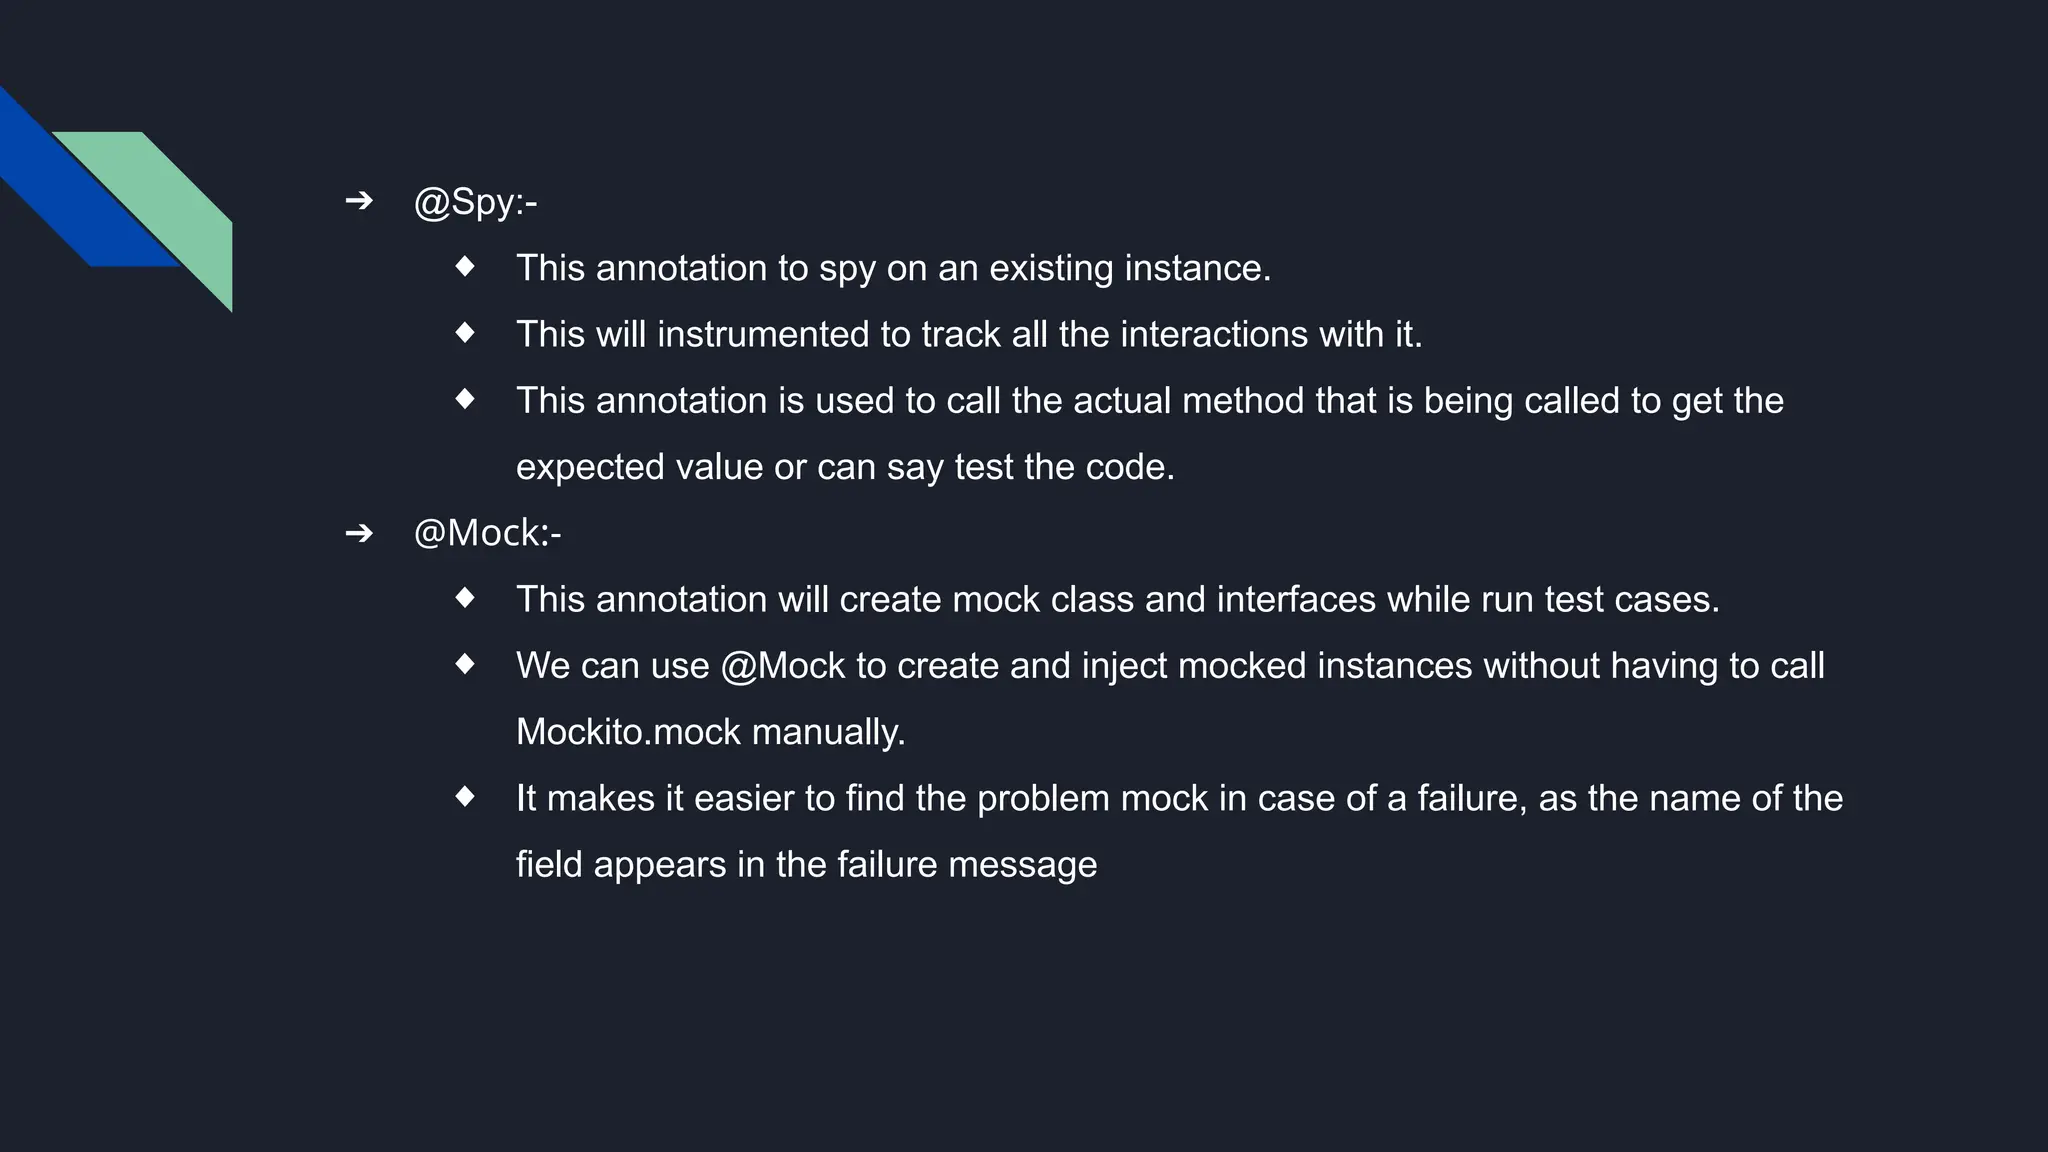2048x1152 pixels.
Task: Click the 'Mockito.mock manually.' text
Action: [x=711, y=733]
